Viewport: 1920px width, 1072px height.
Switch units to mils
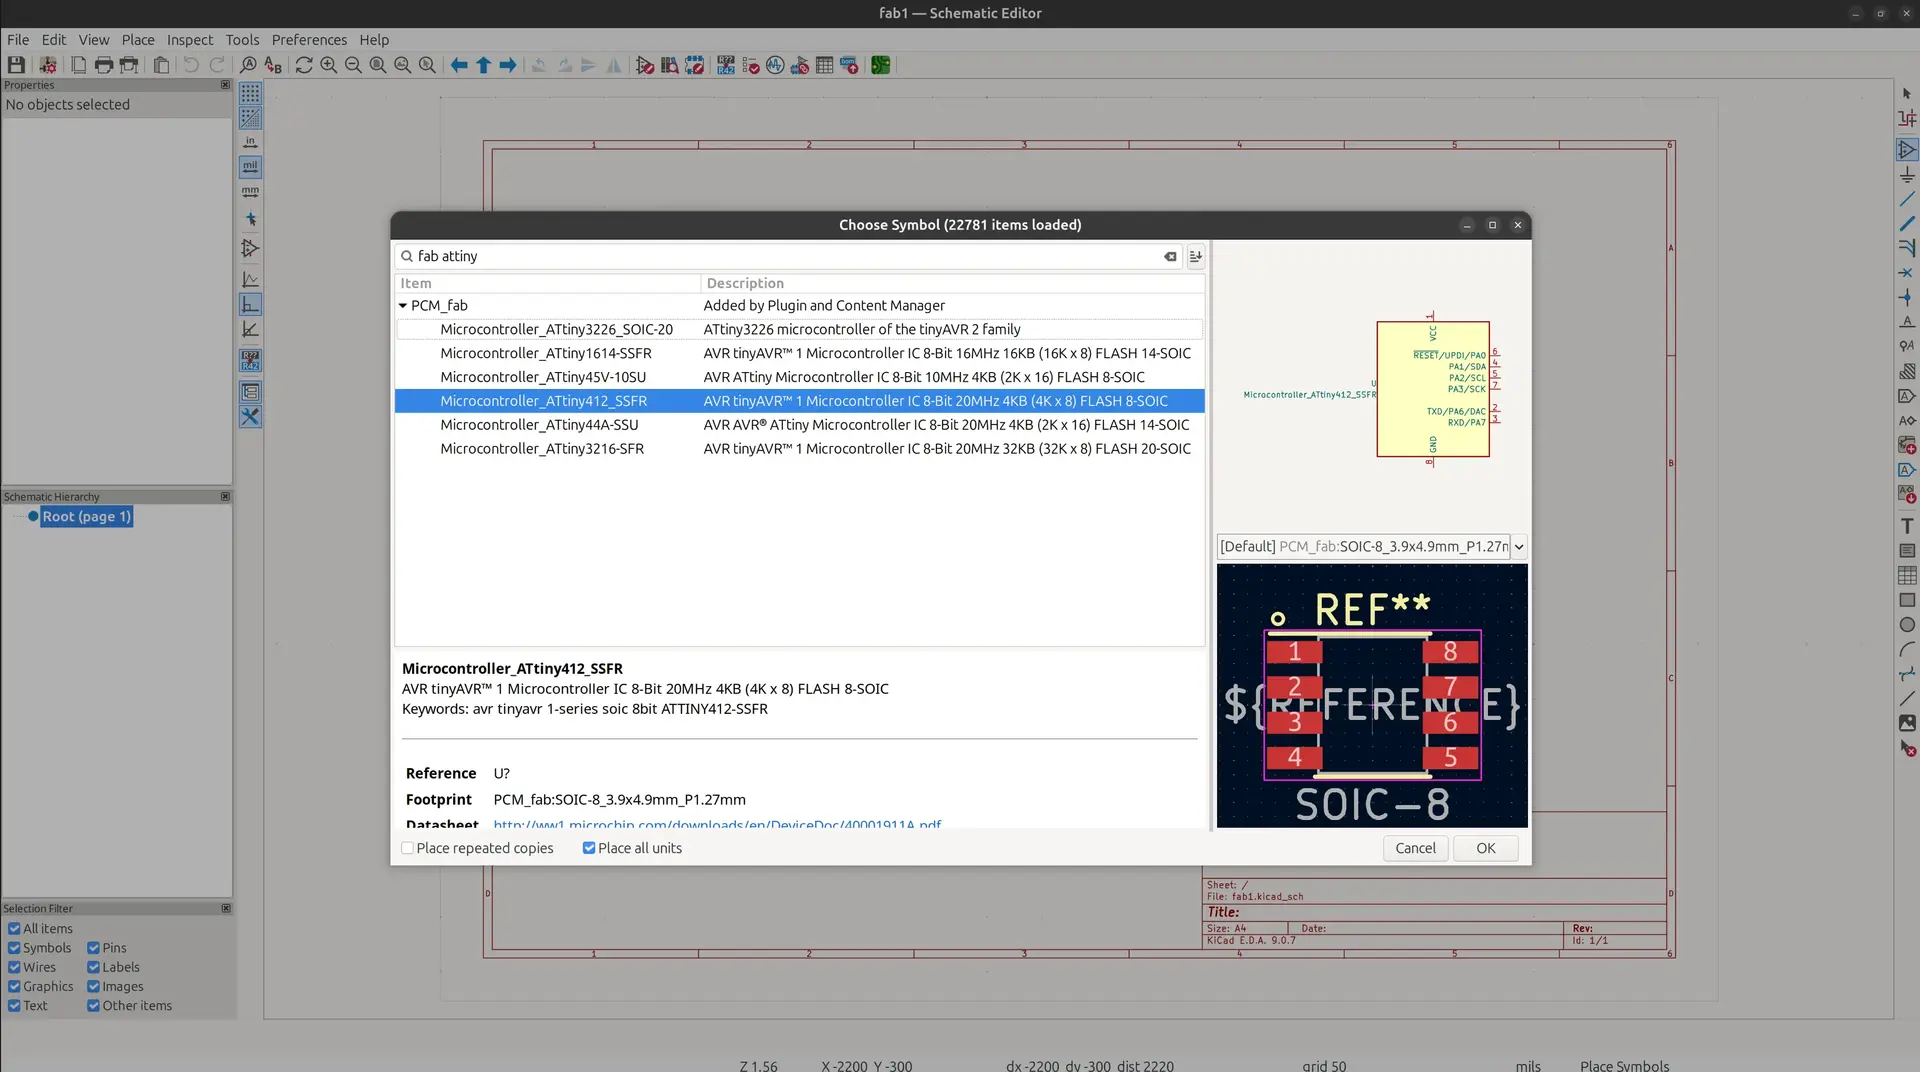coord(250,167)
